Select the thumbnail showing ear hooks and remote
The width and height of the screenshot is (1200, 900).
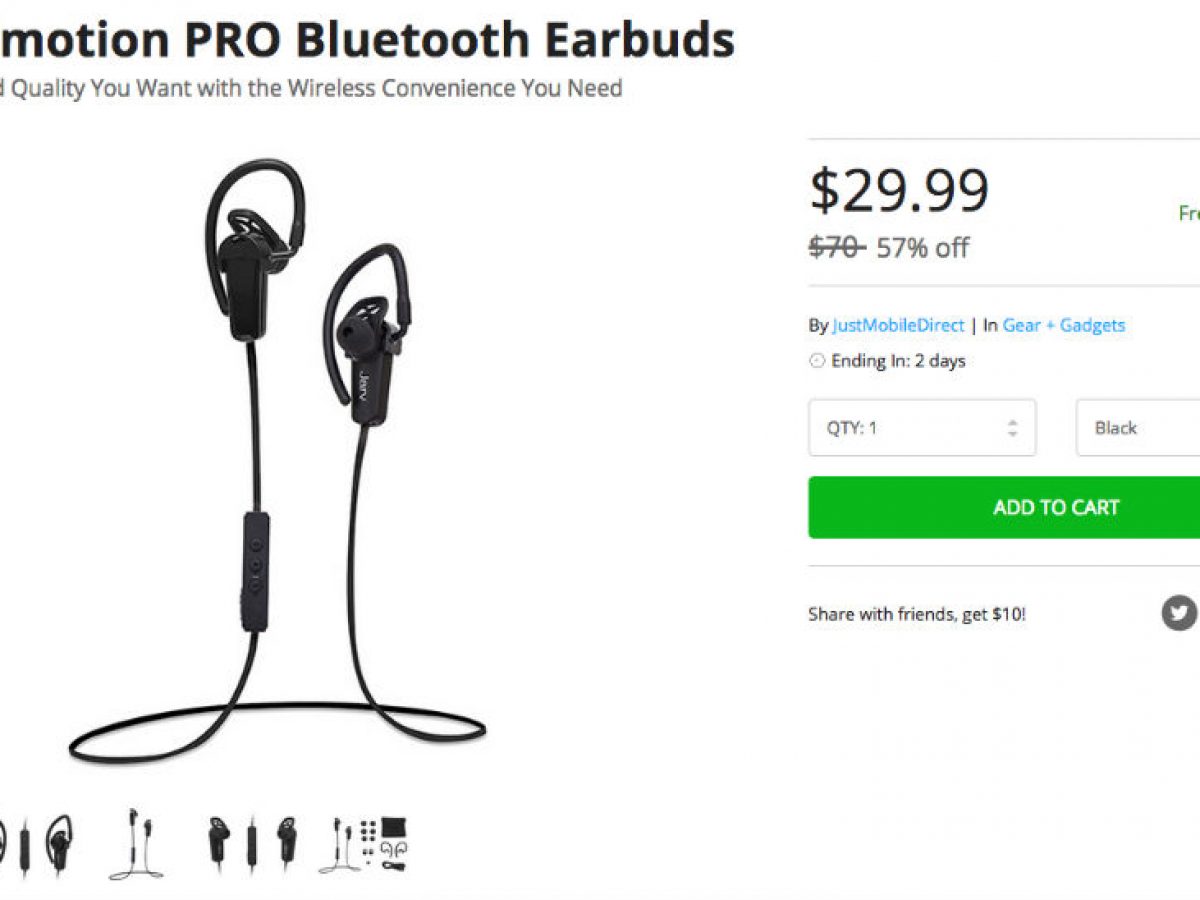(x=36, y=845)
